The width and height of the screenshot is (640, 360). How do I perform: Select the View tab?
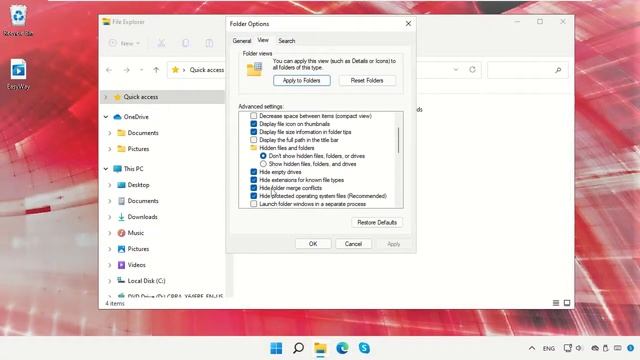263,40
